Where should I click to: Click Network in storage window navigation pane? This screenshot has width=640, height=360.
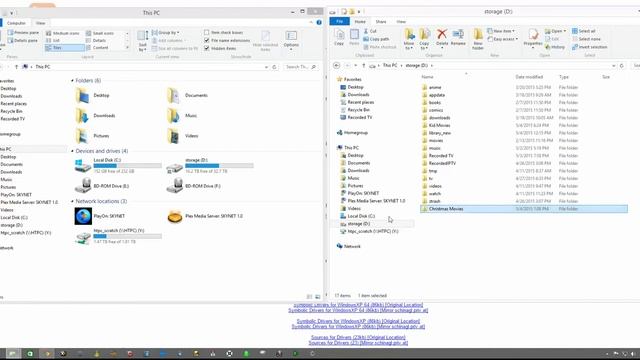[349, 246]
